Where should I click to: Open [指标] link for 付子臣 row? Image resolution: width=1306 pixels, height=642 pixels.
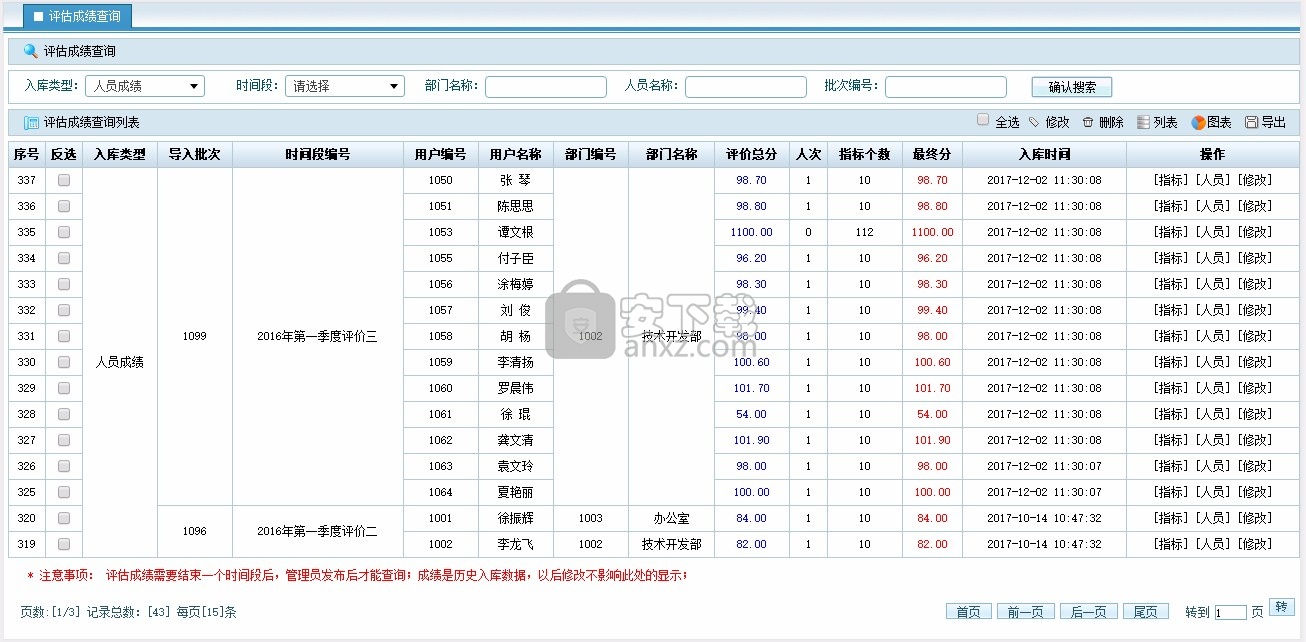click(1171, 258)
